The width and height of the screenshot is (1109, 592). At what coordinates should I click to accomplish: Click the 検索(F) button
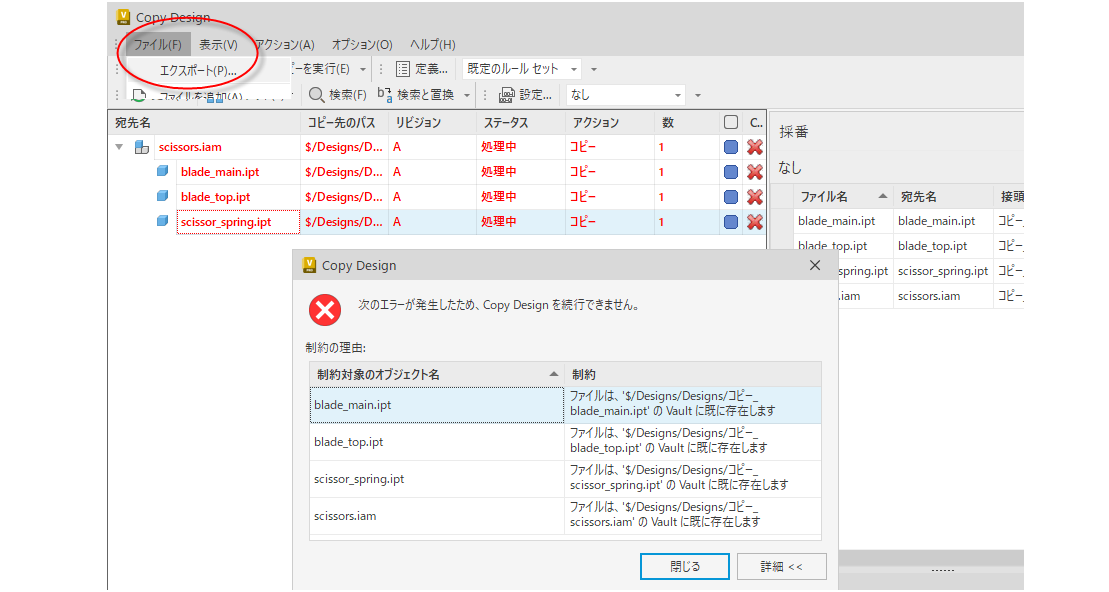(x=338, y=95)
